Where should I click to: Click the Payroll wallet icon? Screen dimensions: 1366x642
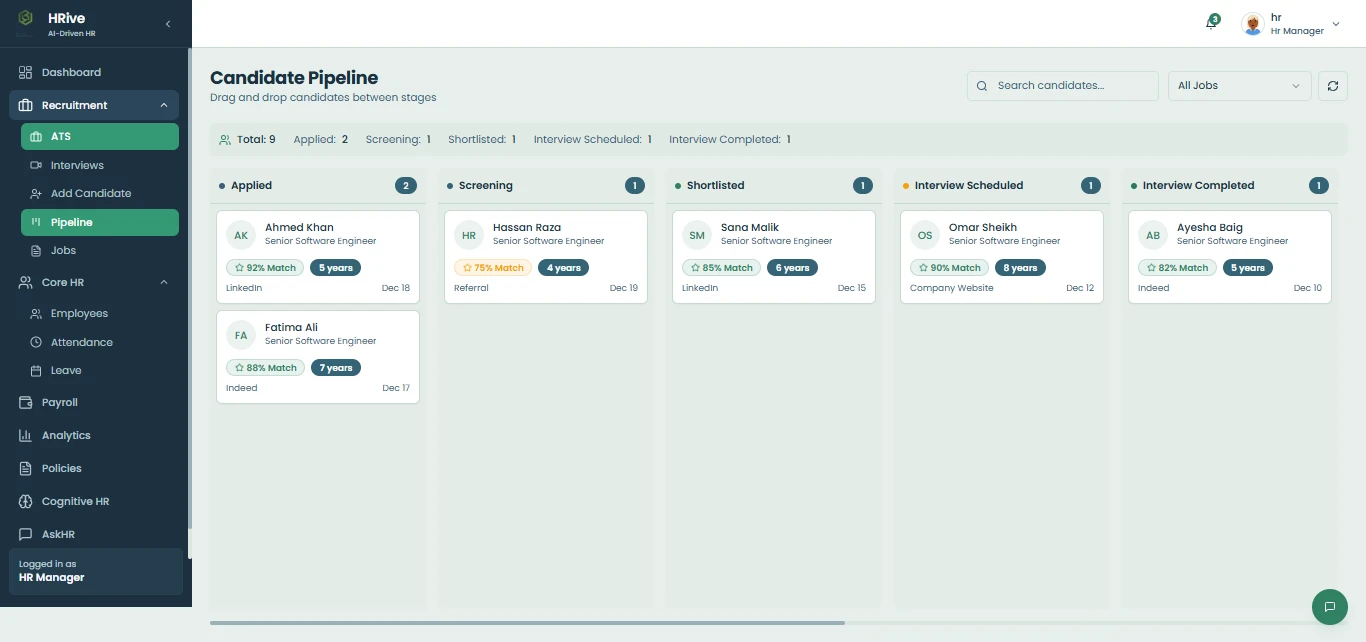tap(26, 402)
